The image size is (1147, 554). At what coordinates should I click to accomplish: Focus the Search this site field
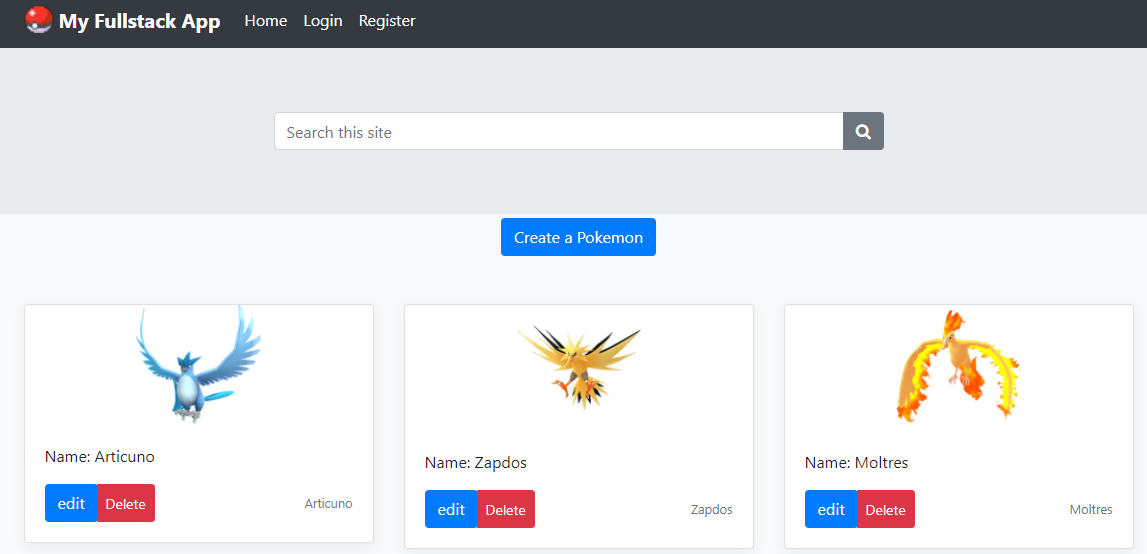click(x=559, y=131)
